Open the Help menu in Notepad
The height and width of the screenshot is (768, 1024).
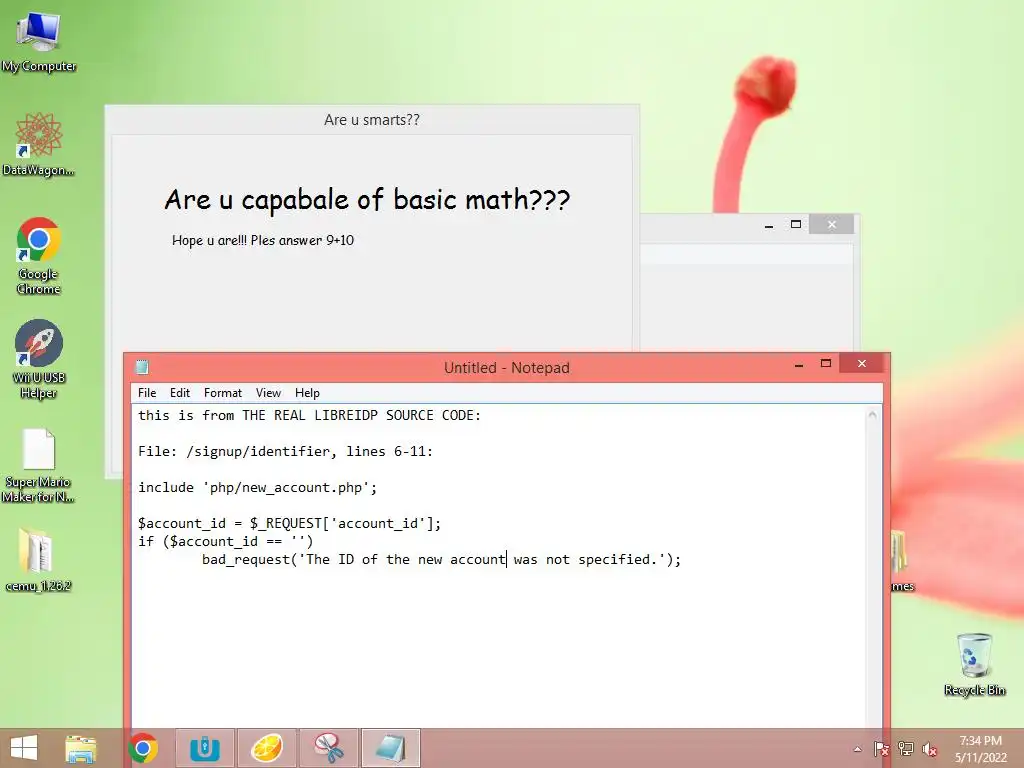(307, 392)
